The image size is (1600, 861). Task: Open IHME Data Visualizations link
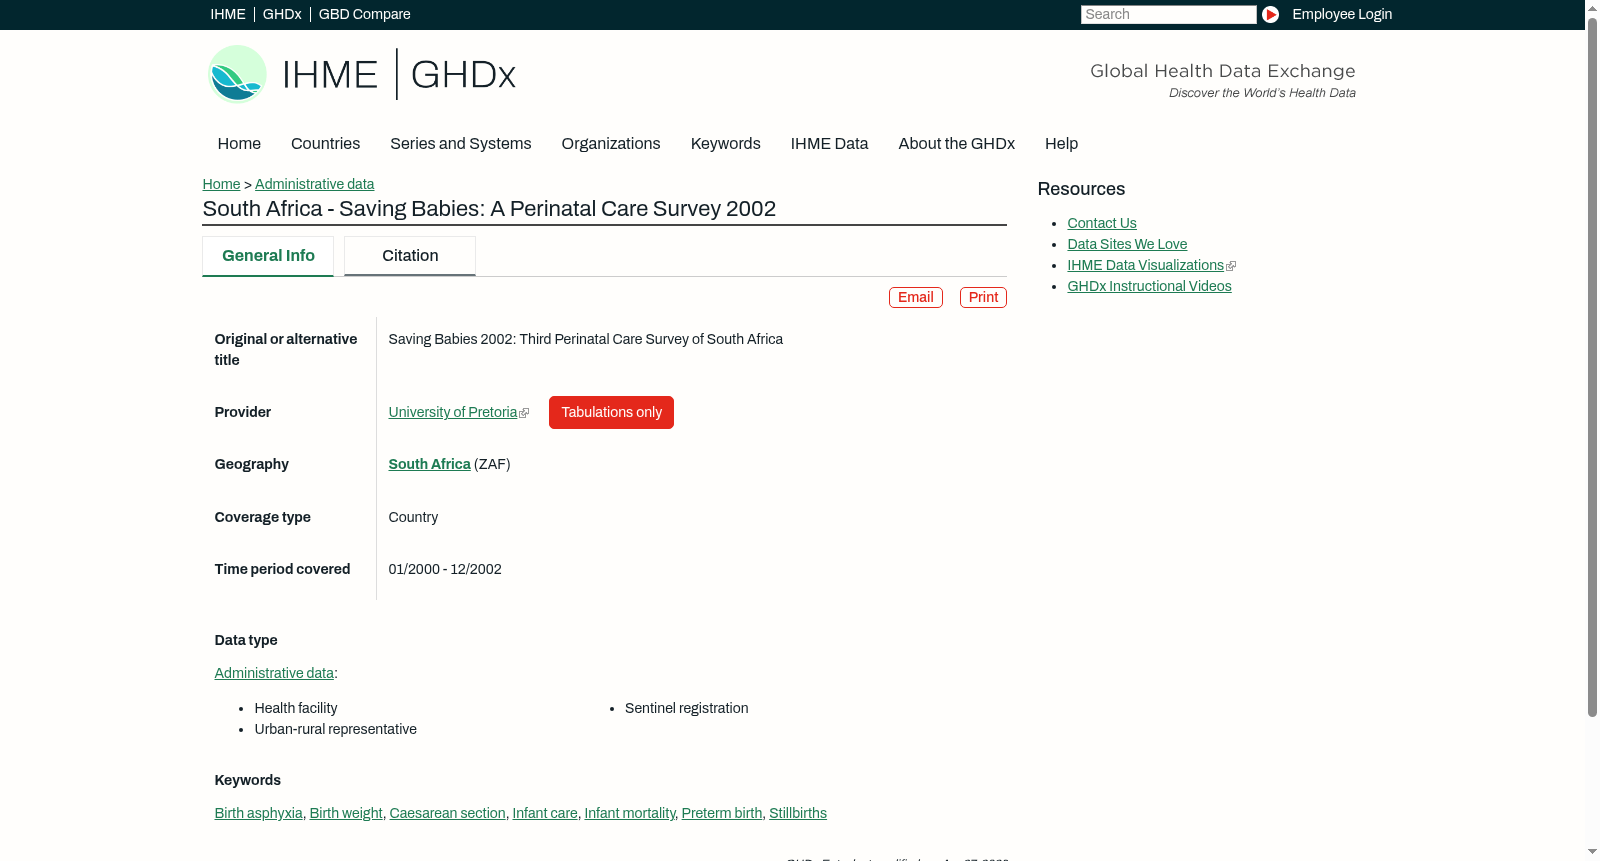[x=1145, y=265]
